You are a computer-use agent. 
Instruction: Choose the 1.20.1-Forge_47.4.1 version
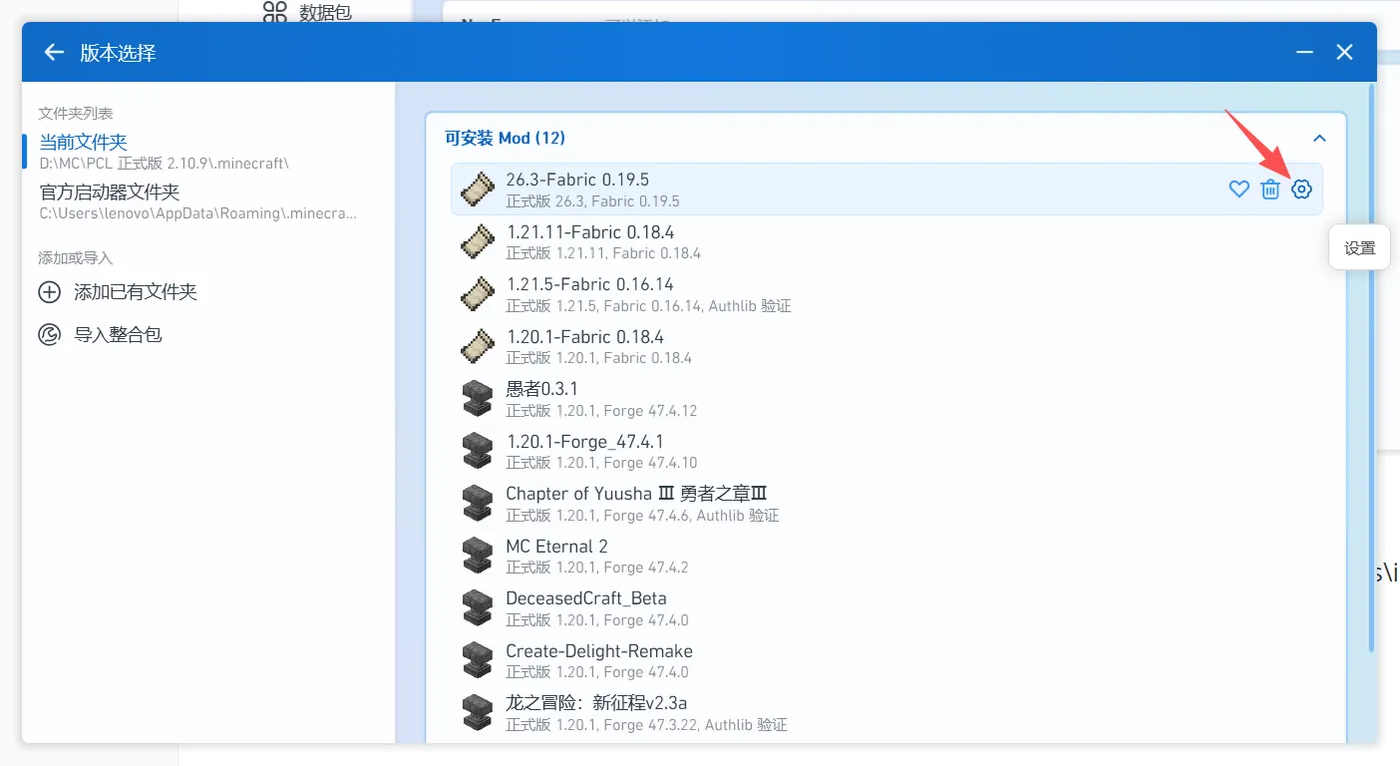(x=886, y=451)
